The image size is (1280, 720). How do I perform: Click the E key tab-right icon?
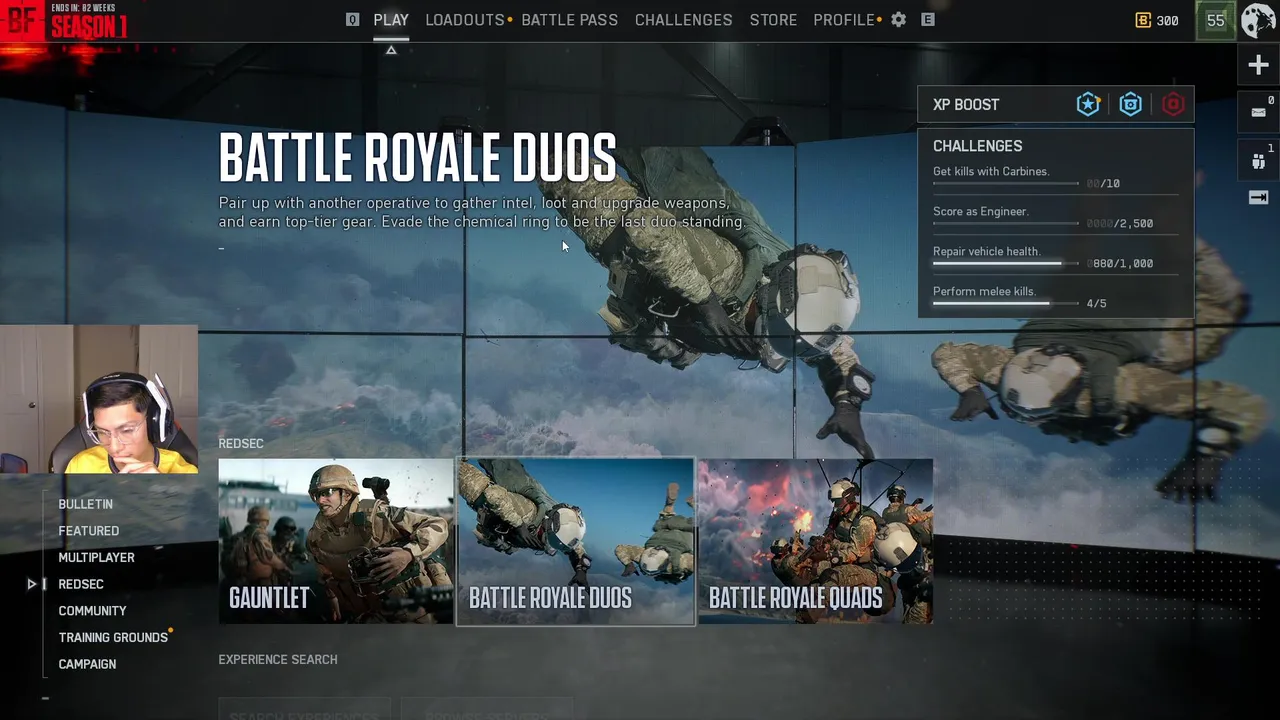tap(928, 20)
